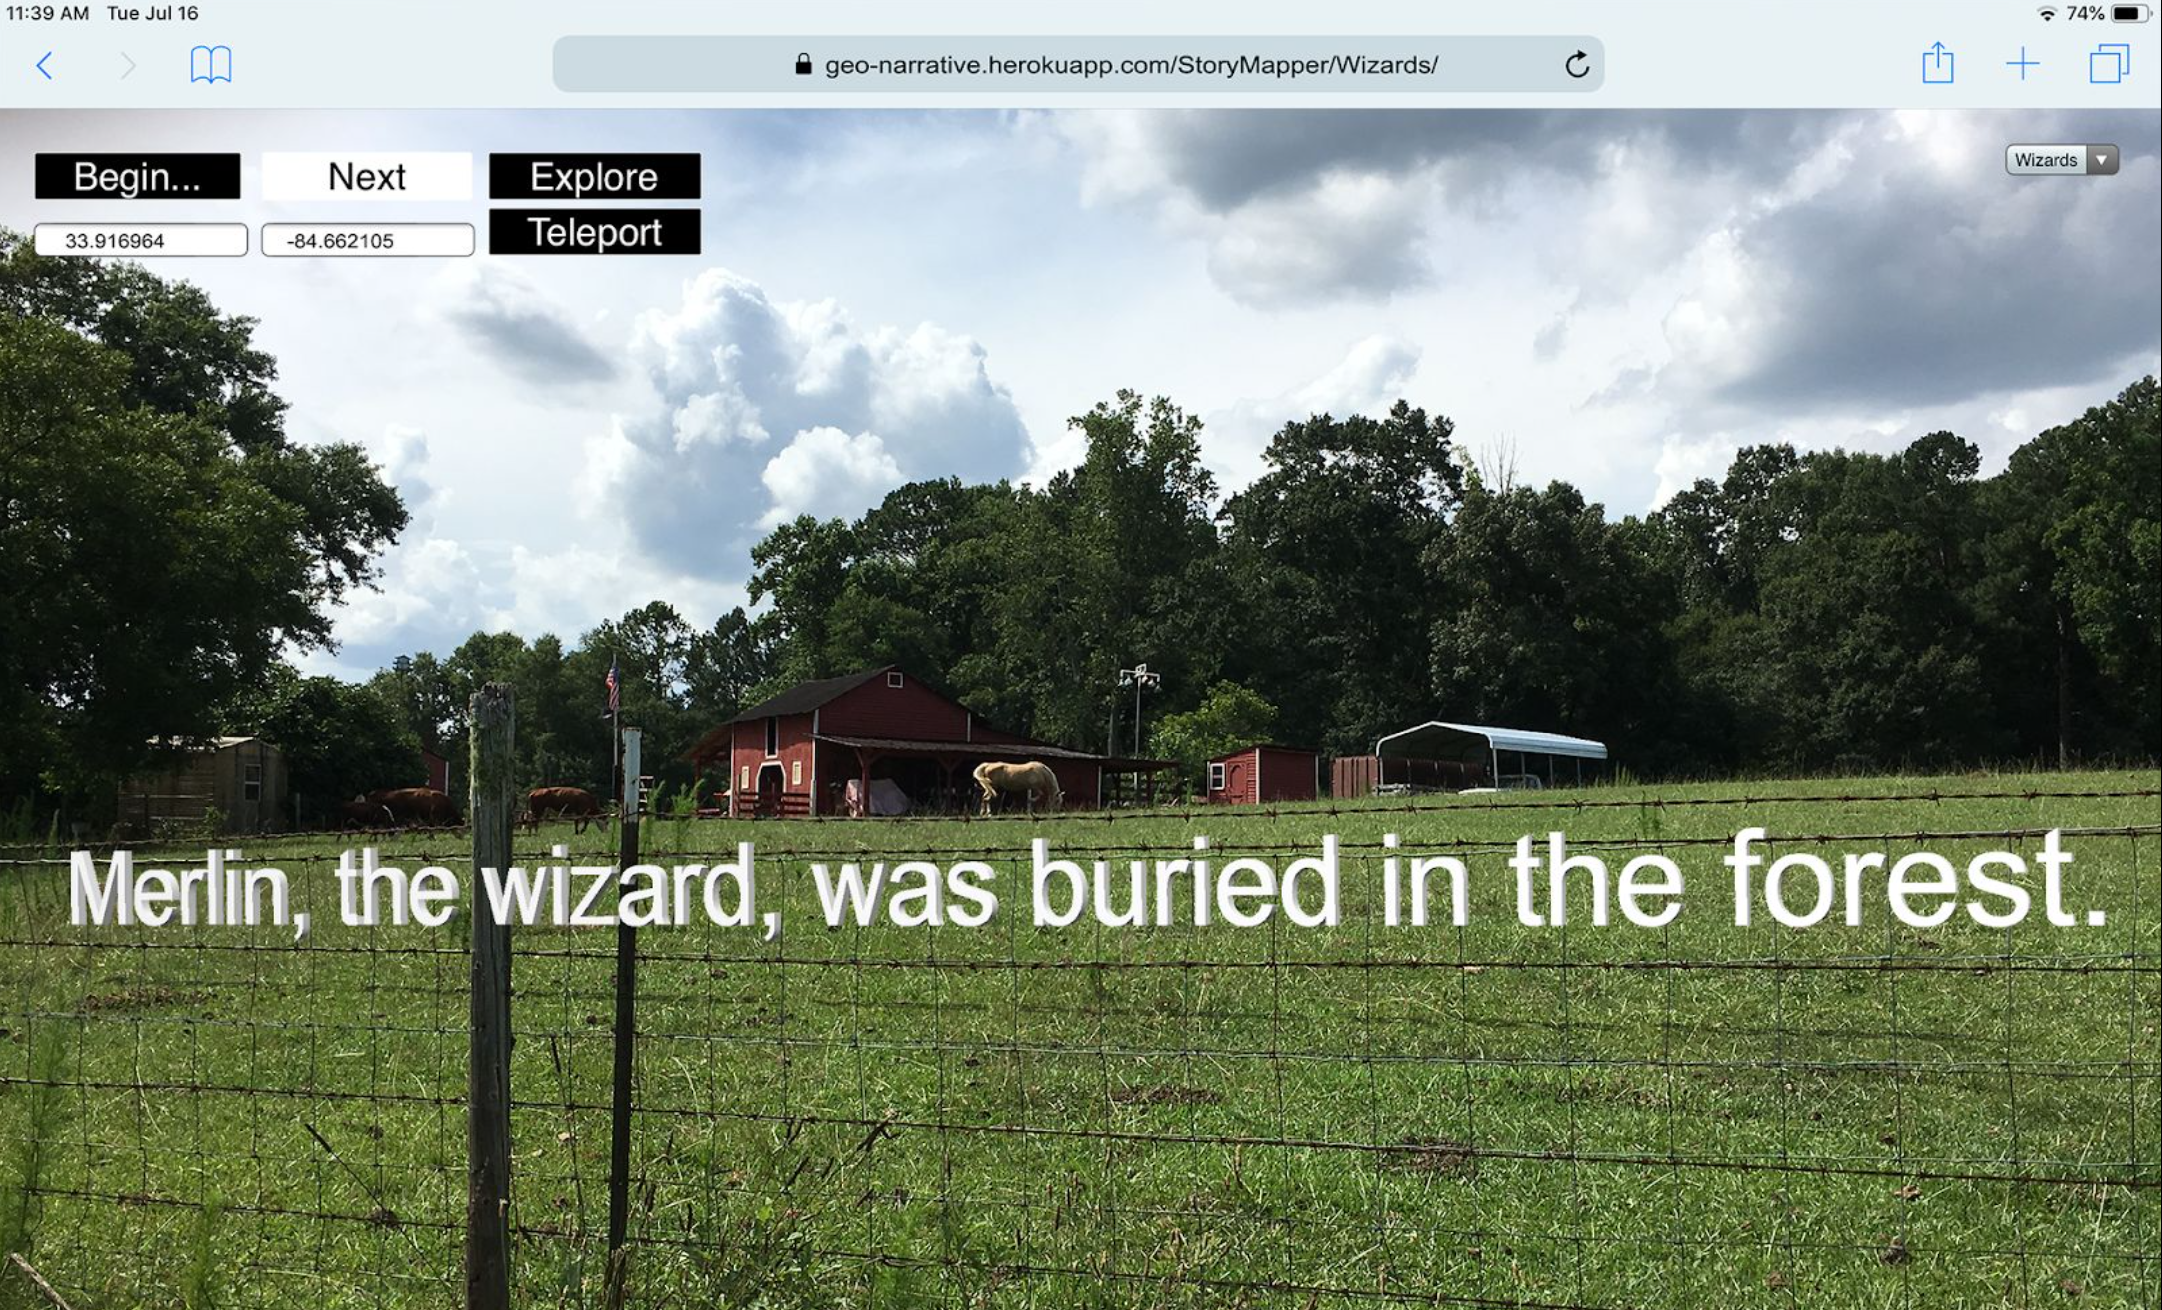Click the URL address bar
This screenshot has height=1310, width=2162.
[1081, 65]
